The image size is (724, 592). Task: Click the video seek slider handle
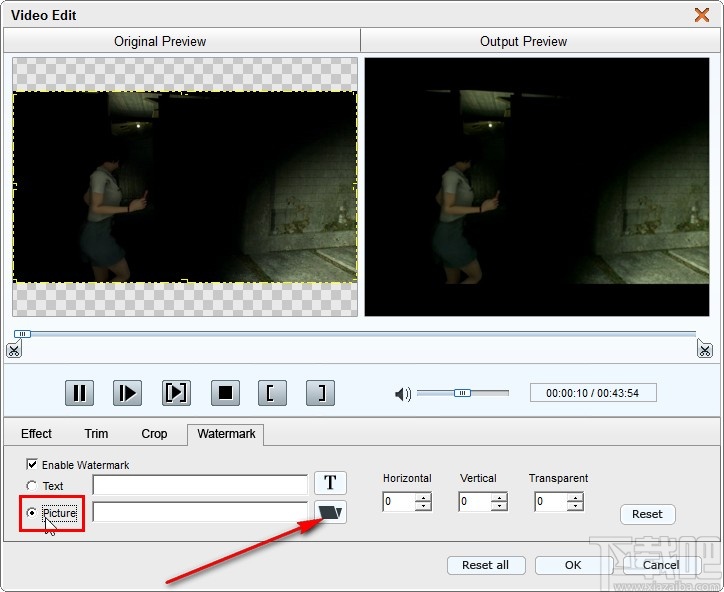pos(22,334)
